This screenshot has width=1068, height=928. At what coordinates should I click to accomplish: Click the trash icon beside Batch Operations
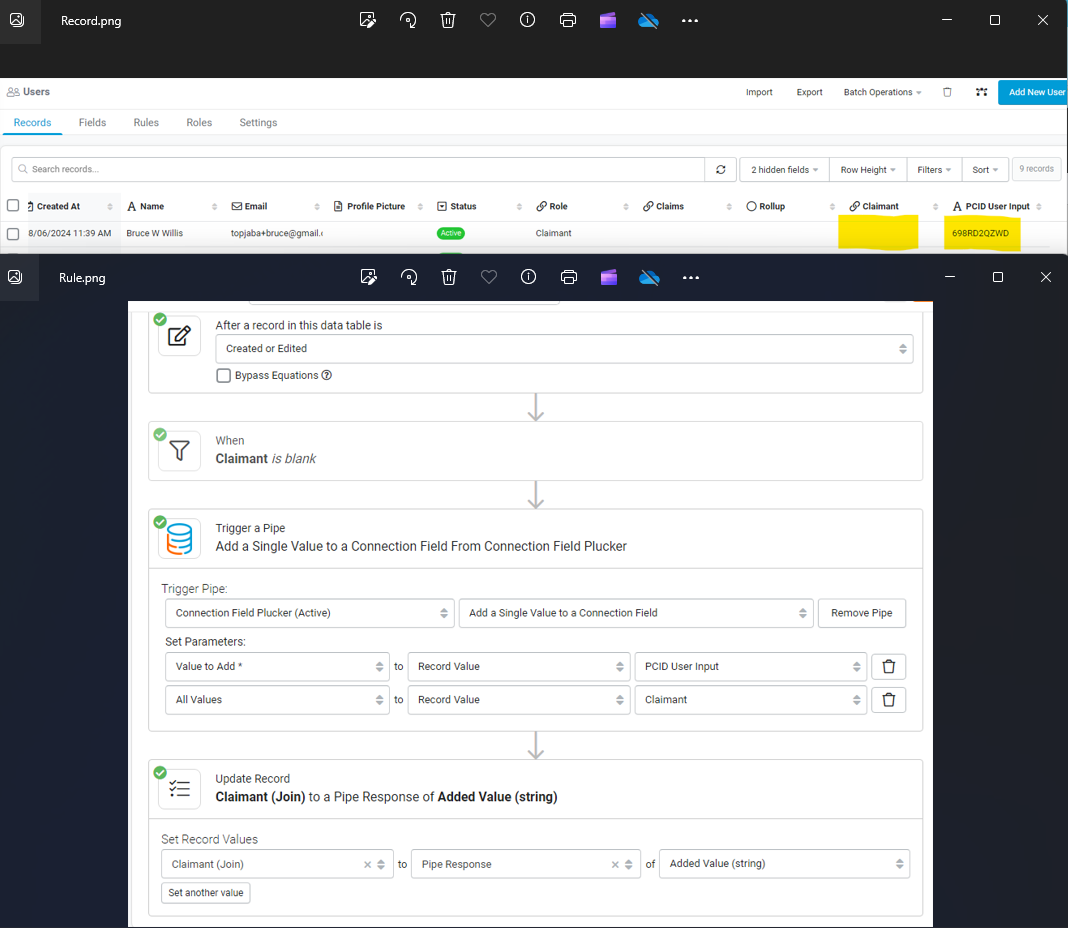pyautogui.click(x=947, y=92)
